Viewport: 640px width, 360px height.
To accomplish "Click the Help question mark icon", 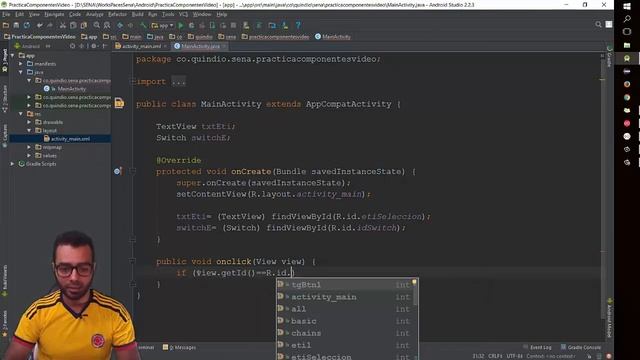I will pos(298,25).
